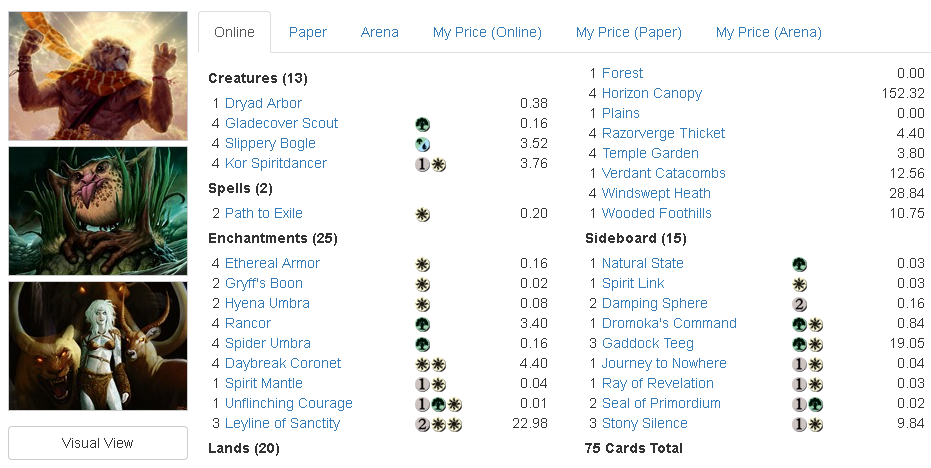Open the Horizon Canopy card link
The width and height of the screenshot is (931, 468).
[652, 93]
